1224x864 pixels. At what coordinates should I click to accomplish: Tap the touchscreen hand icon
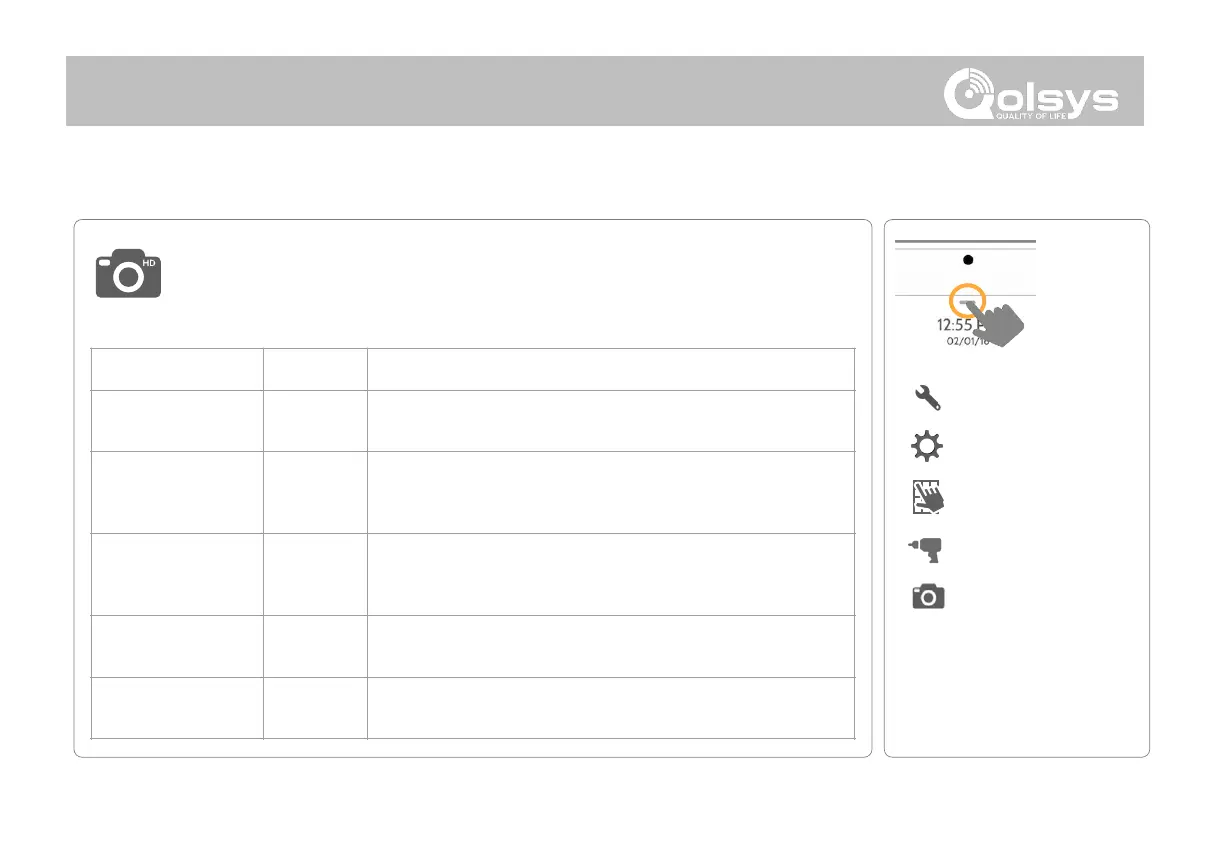click(928, 497)
